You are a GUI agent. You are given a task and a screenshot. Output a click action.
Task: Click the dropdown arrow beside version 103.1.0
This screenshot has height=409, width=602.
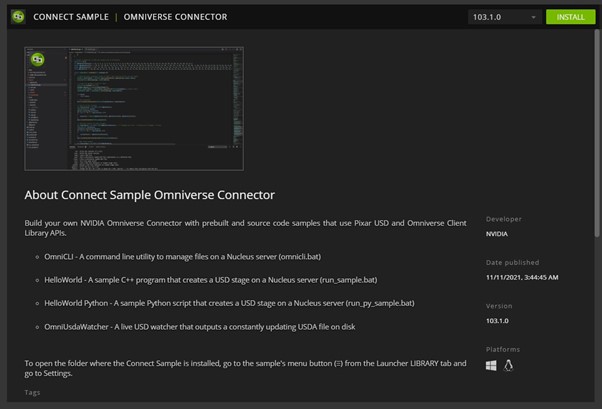[x=533, y=17]
